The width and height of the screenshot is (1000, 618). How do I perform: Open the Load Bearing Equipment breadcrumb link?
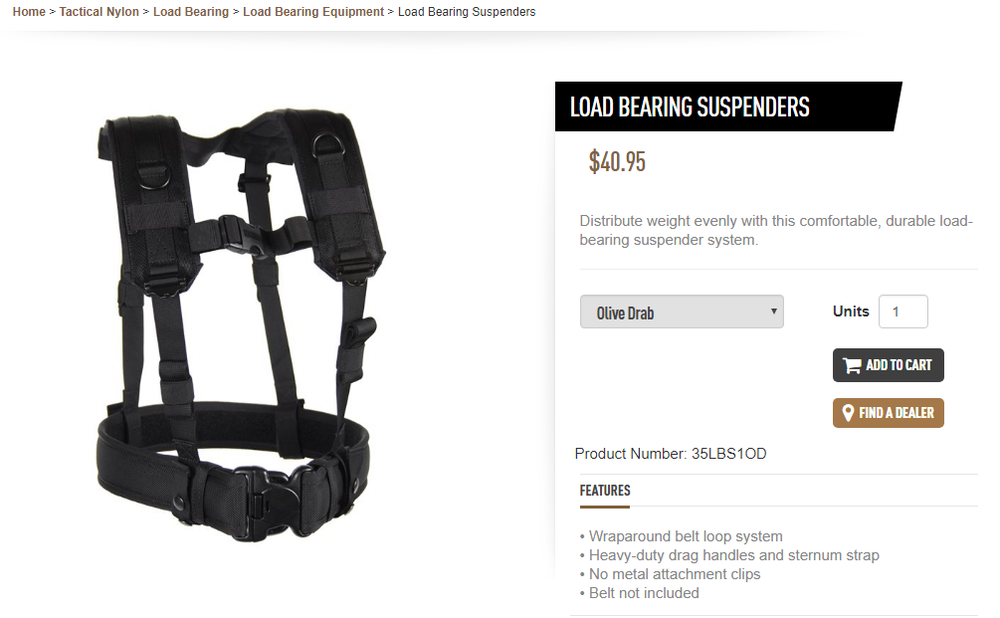coord(313,11)
